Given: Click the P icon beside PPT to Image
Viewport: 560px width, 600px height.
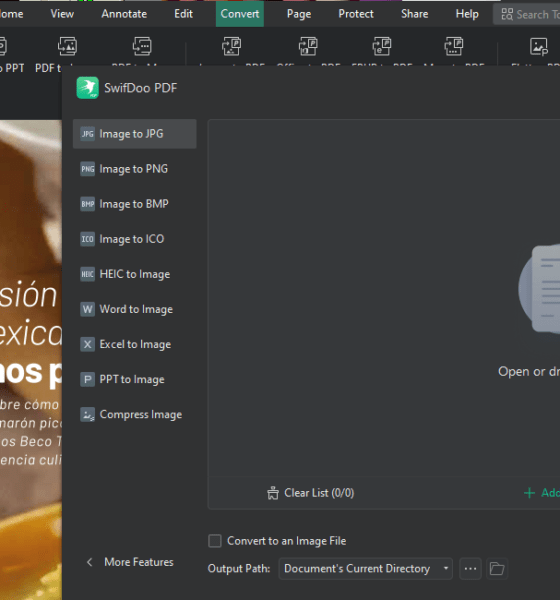Looking at the screenshot, I should (87, 380).
